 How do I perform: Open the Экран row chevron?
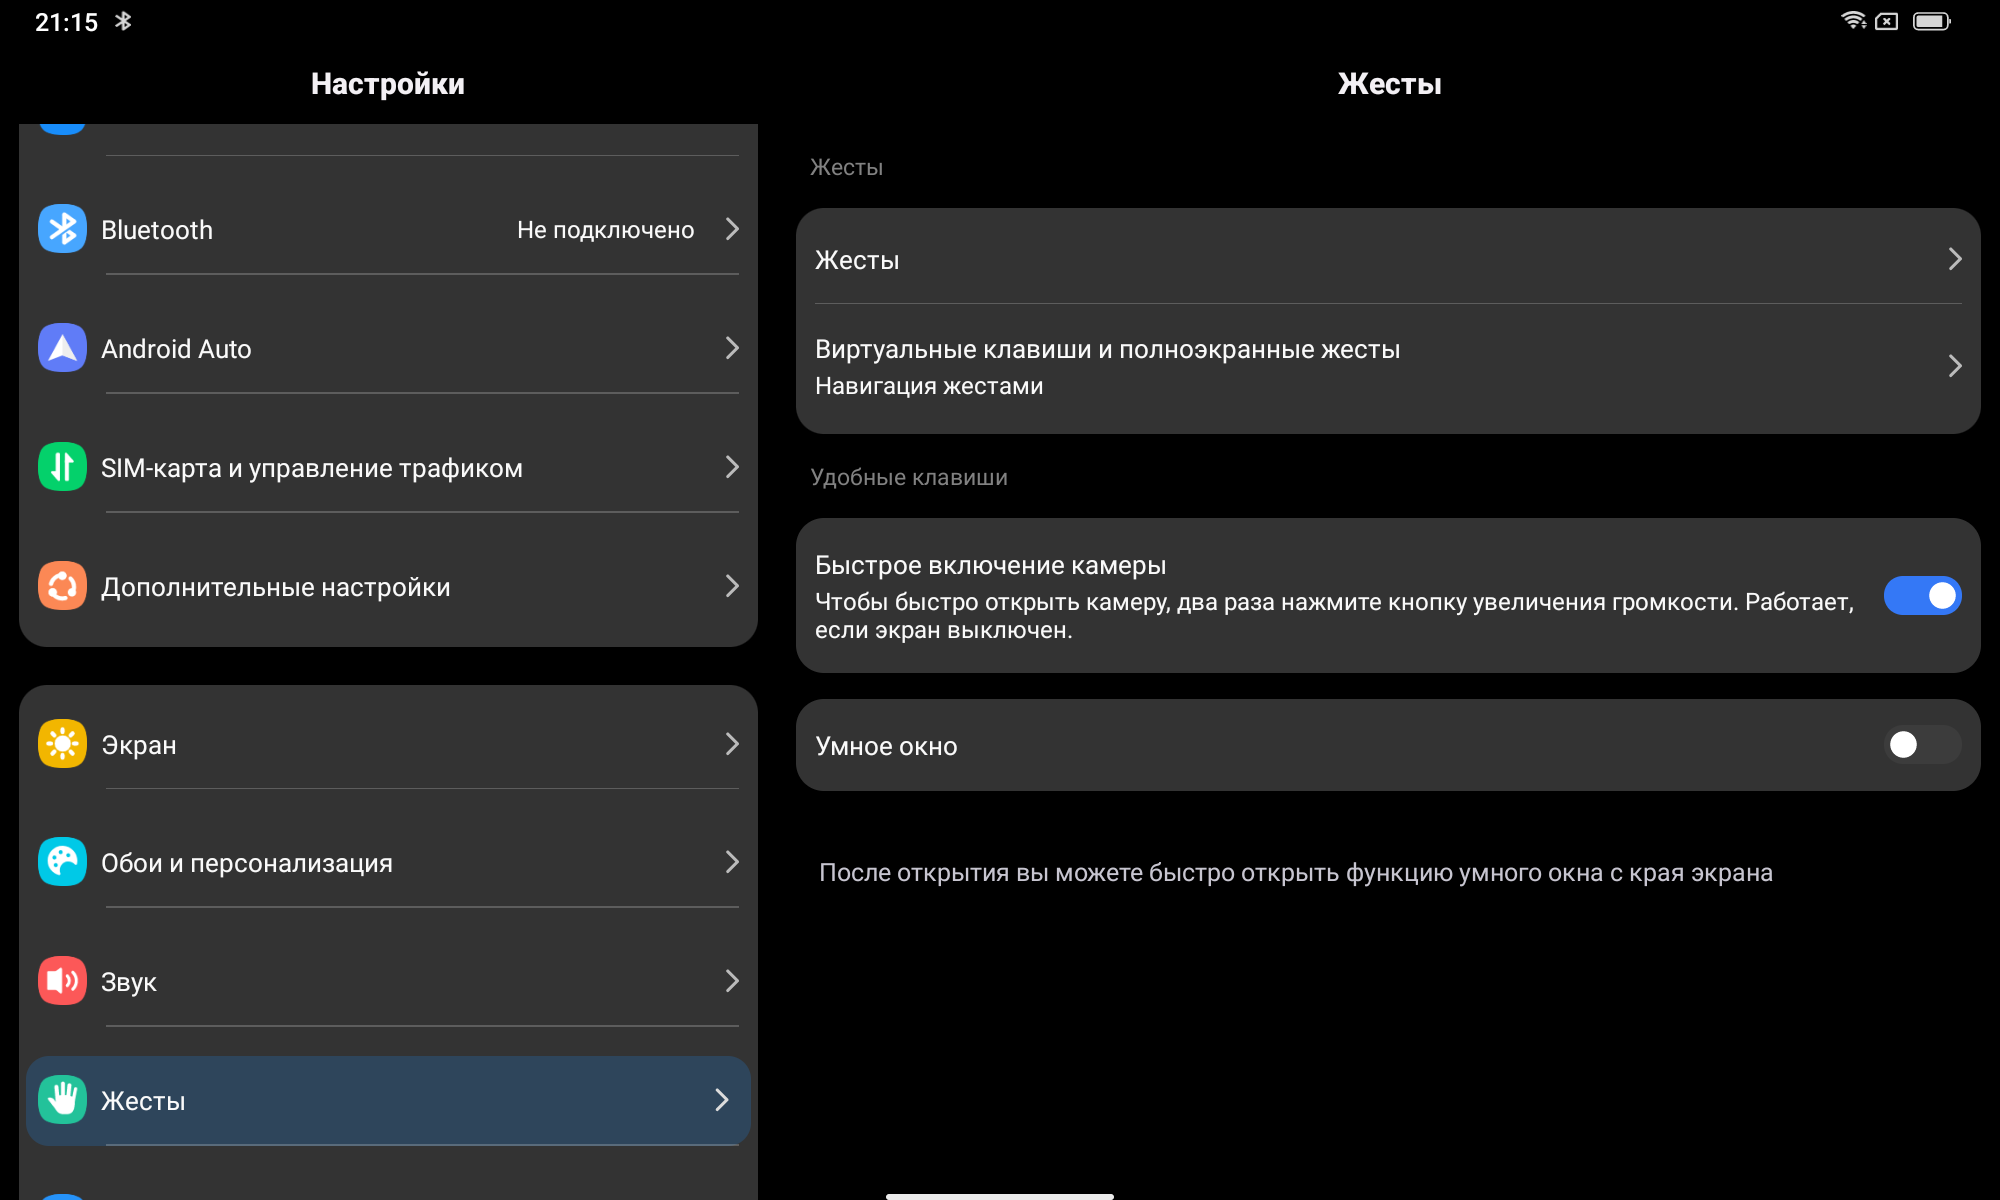coord(732,744)
